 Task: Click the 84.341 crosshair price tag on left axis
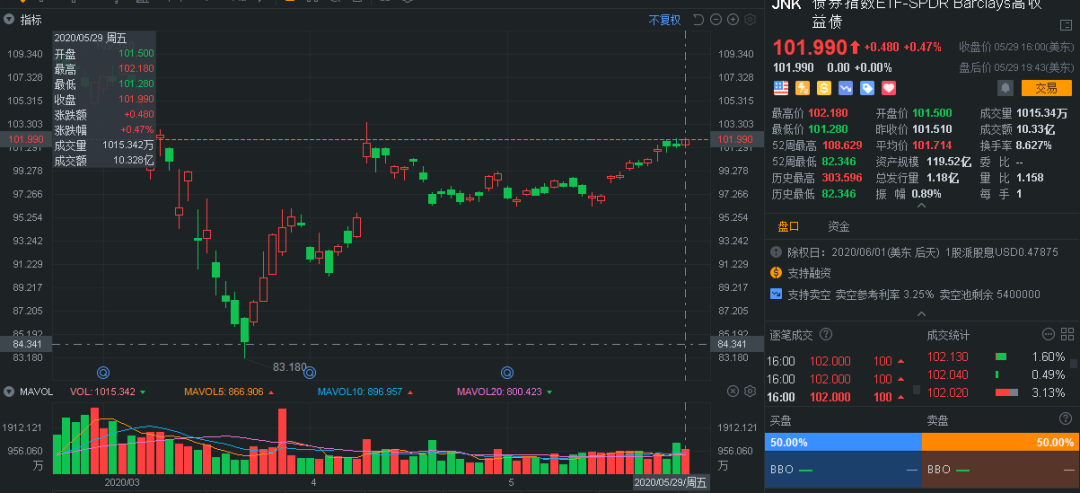[x=25, y=344]
